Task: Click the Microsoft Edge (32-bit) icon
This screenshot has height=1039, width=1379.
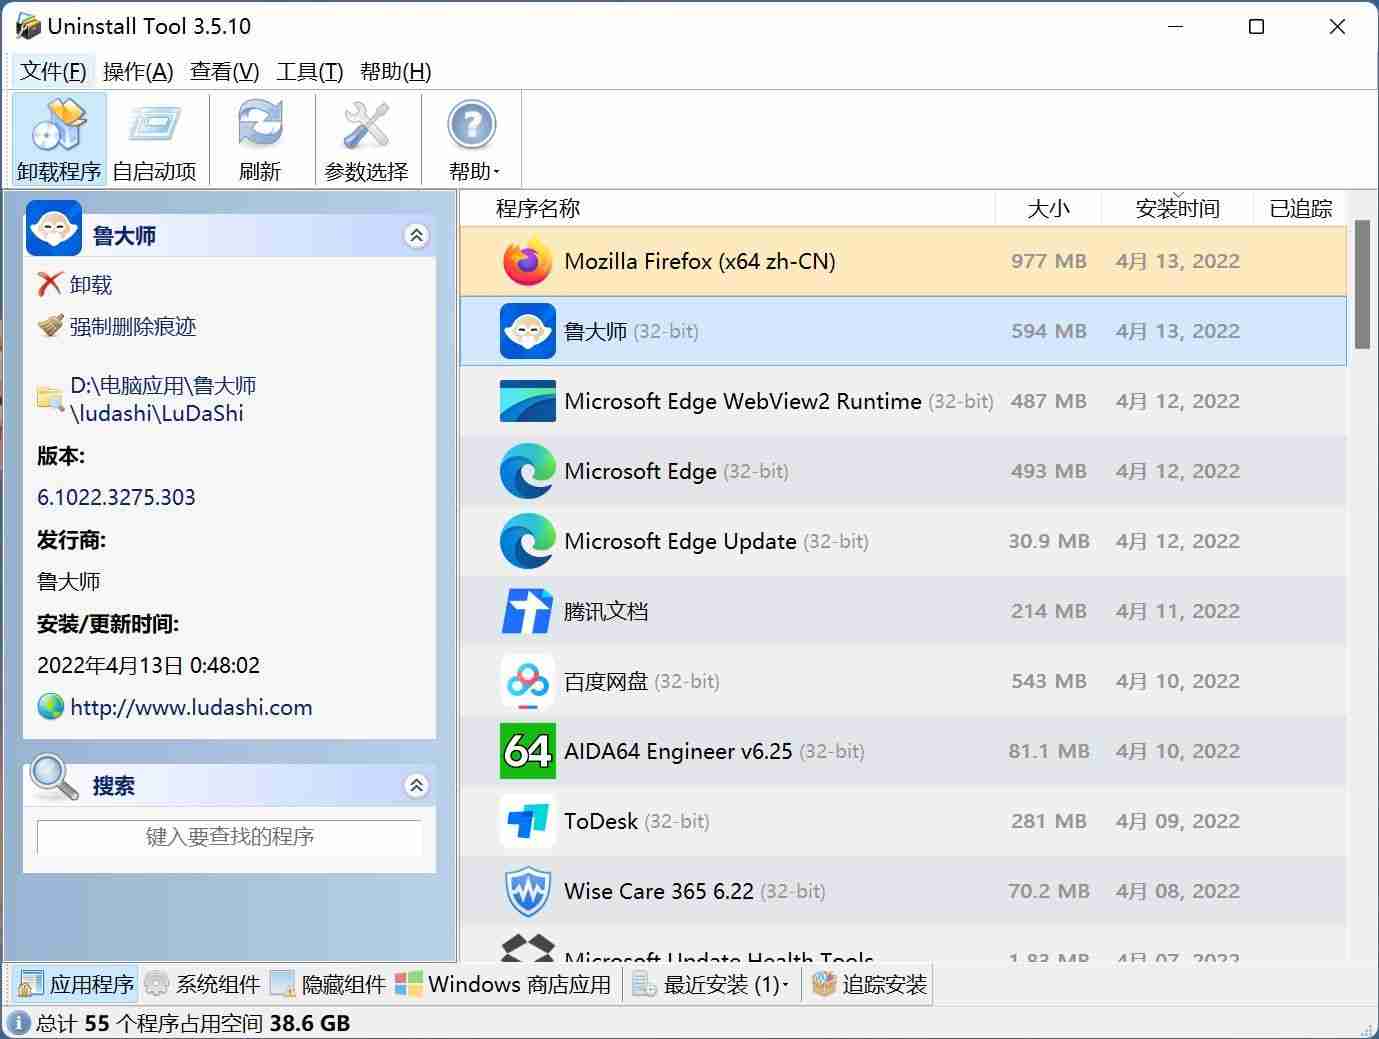Action: click(x=527, y=471)
